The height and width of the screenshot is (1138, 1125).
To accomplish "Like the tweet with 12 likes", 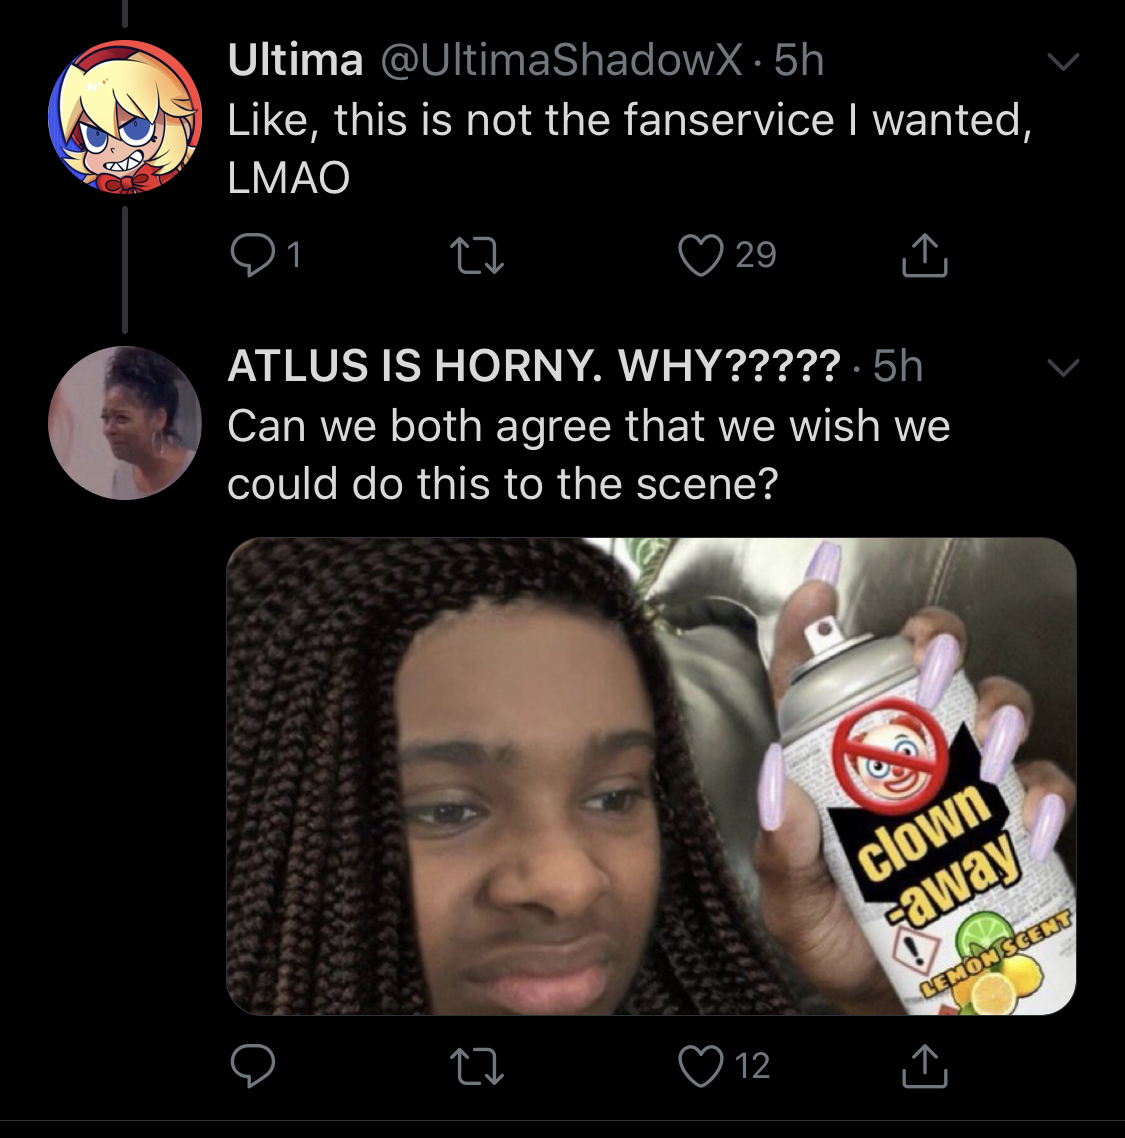I will click(700, 1065).
